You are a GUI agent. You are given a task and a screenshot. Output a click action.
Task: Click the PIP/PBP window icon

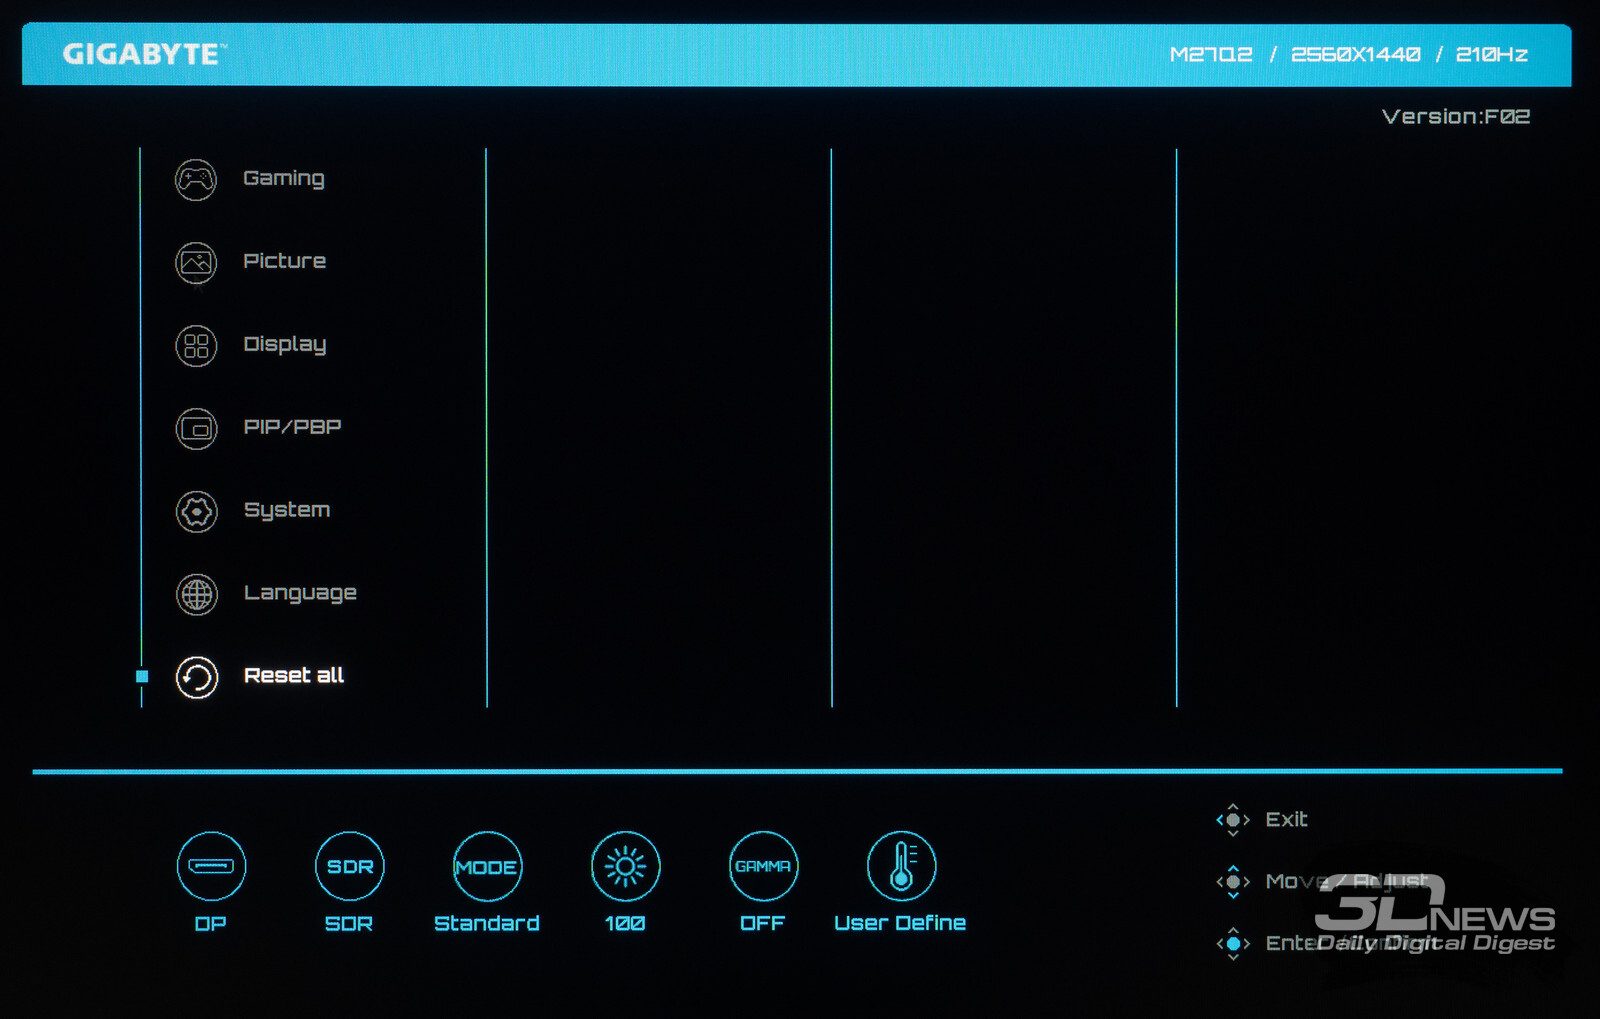196,429
